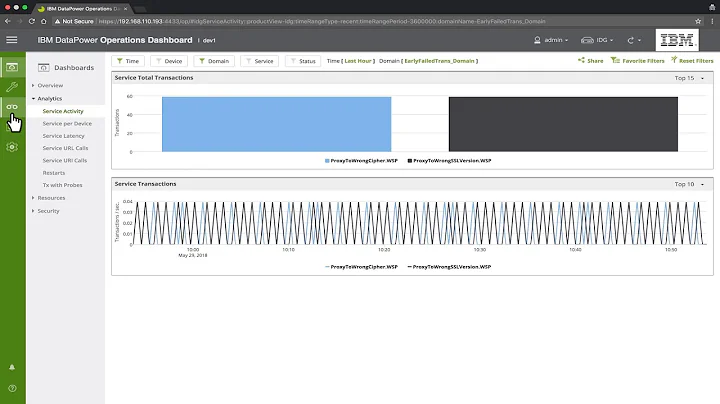Go to browser home page
This screenshot has width=720, height=404.
tap(44, 21)
